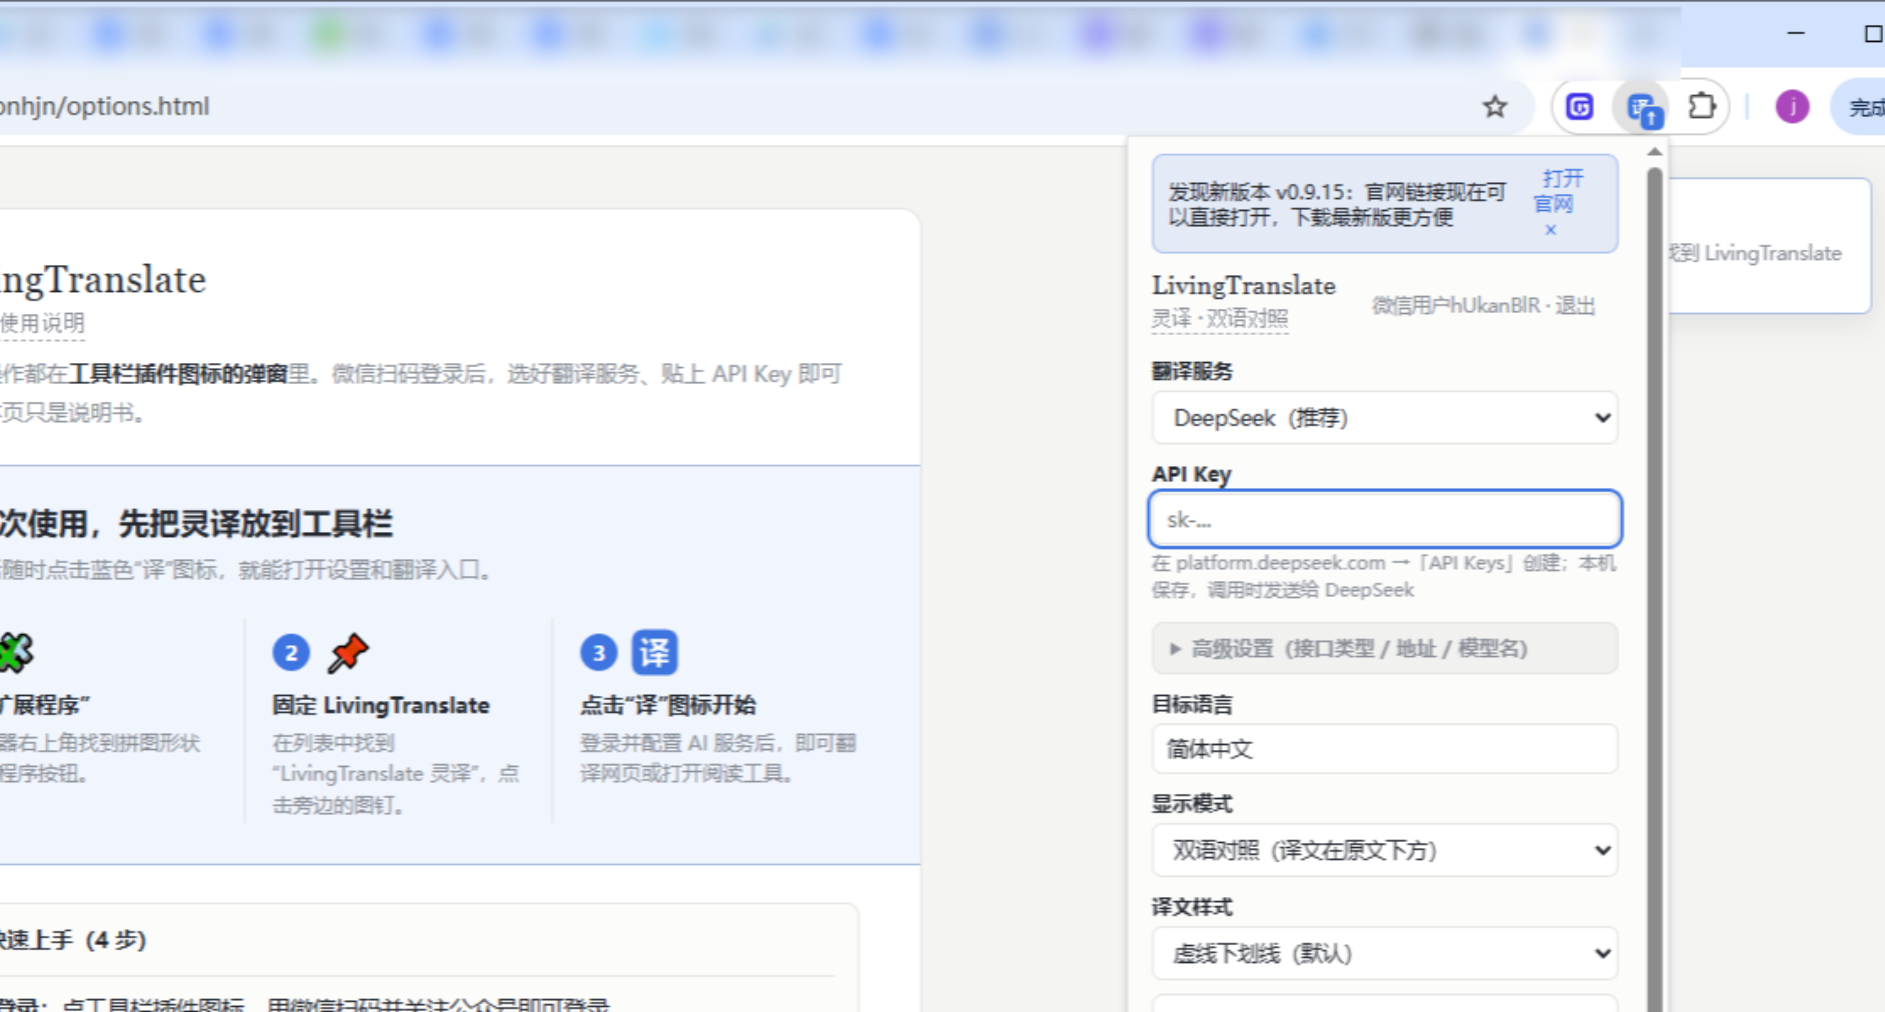Screen dimensions: 1885x1012
Task: Click the address bar URL options.html
Action: (x=105, y=106)
